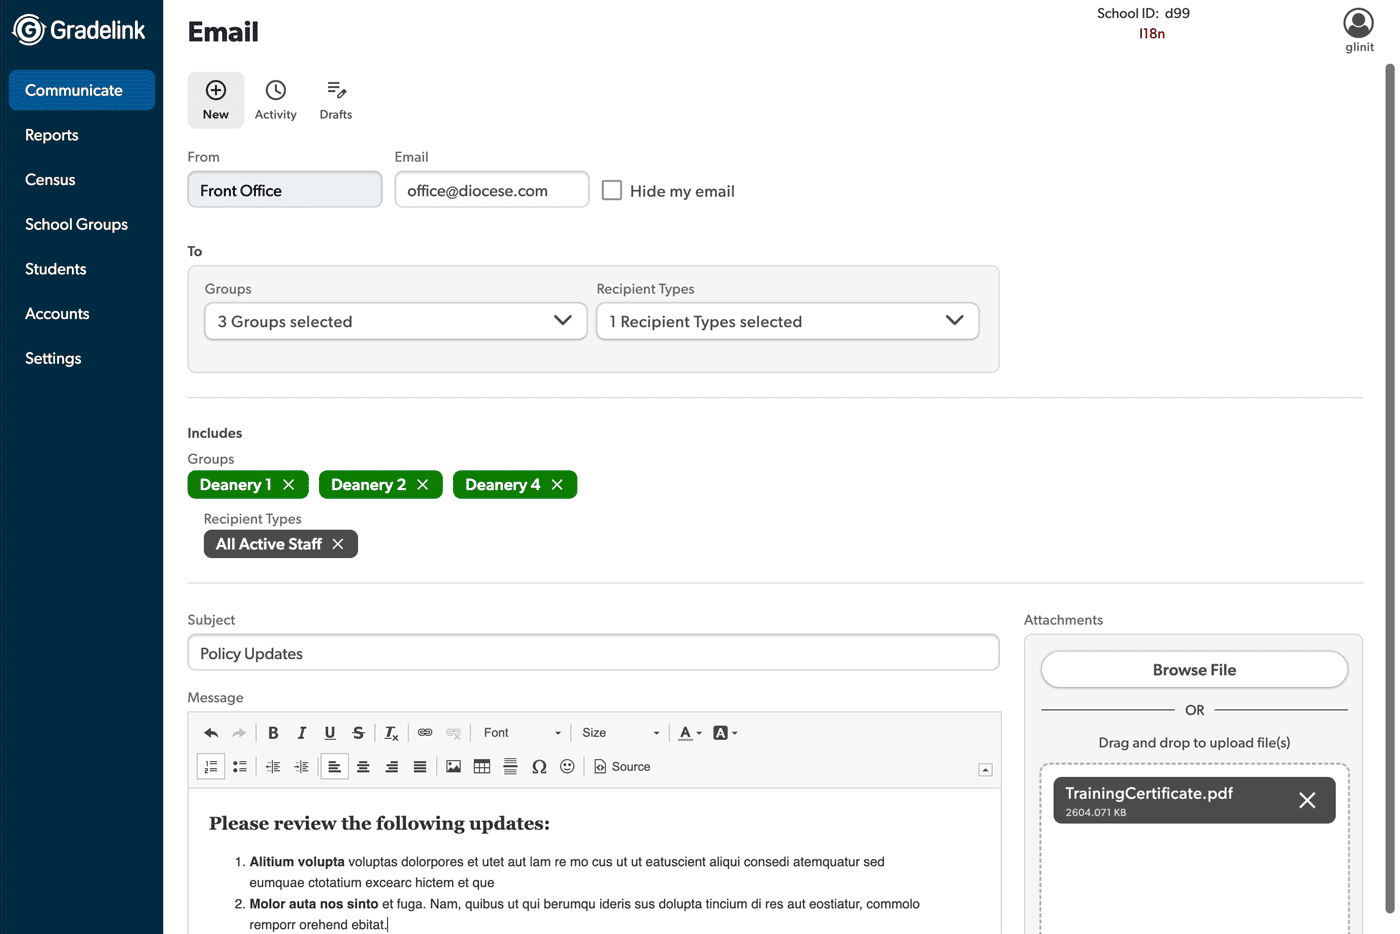Open the text color picker

pyautogui.click(x=689, y=733)
